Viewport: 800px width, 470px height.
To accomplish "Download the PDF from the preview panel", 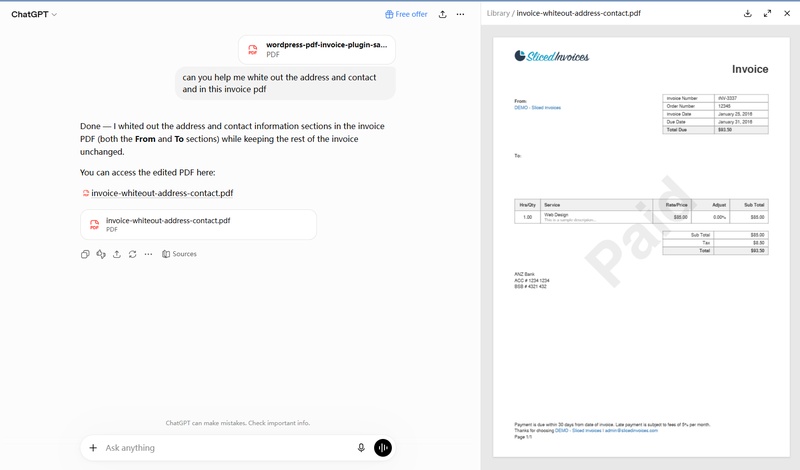I will (x=747, y=14).
